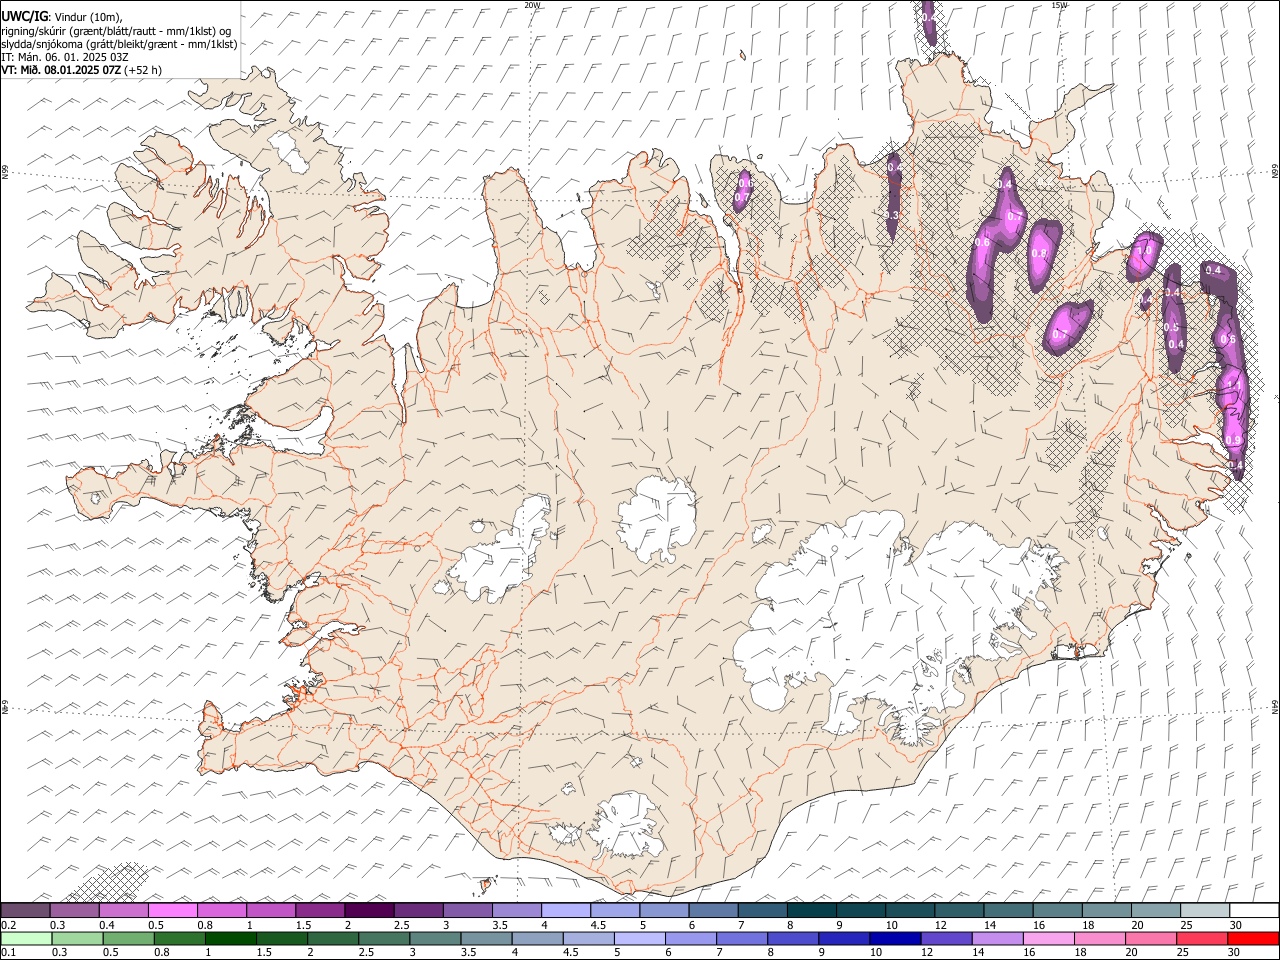Click the navy blue swatch labeled 10, bottom row

pos(895,938)
